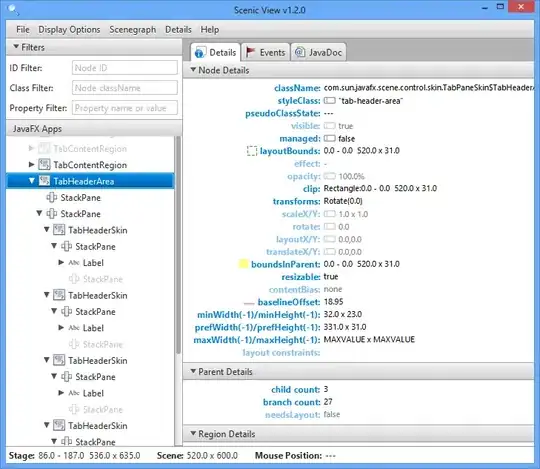This screenshot has width=540, height=469.
Task: Click the Scenic View magnifier title icon
Action: 13,9
